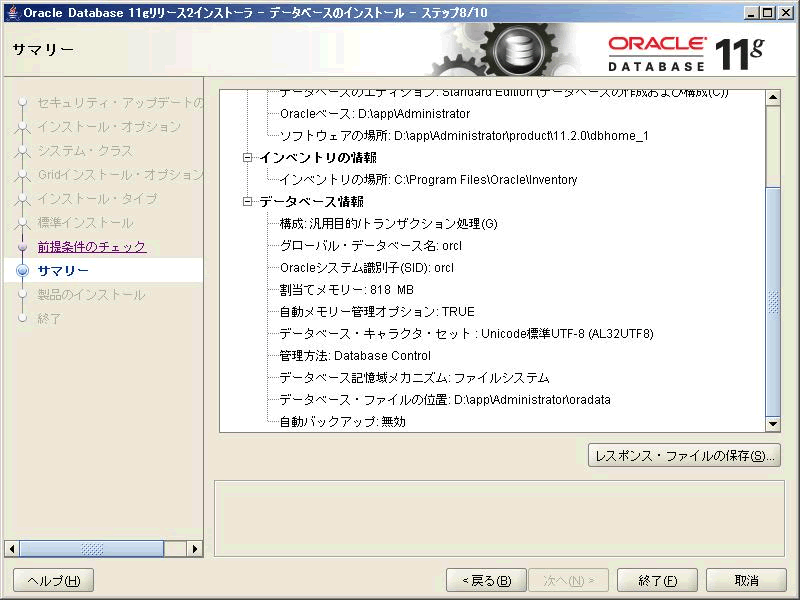Viewport: 800px width, 600px height.
Task: Collapse the インベントリの情報 tree node
Action: pos(248,158)
